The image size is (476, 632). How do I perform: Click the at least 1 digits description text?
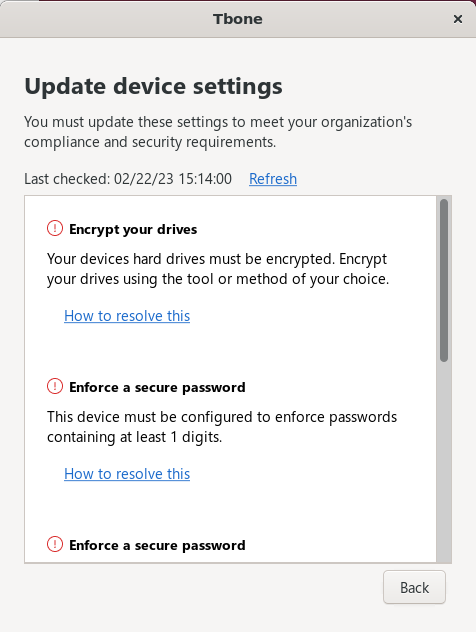pyautogui.click(x=222, y=427)
